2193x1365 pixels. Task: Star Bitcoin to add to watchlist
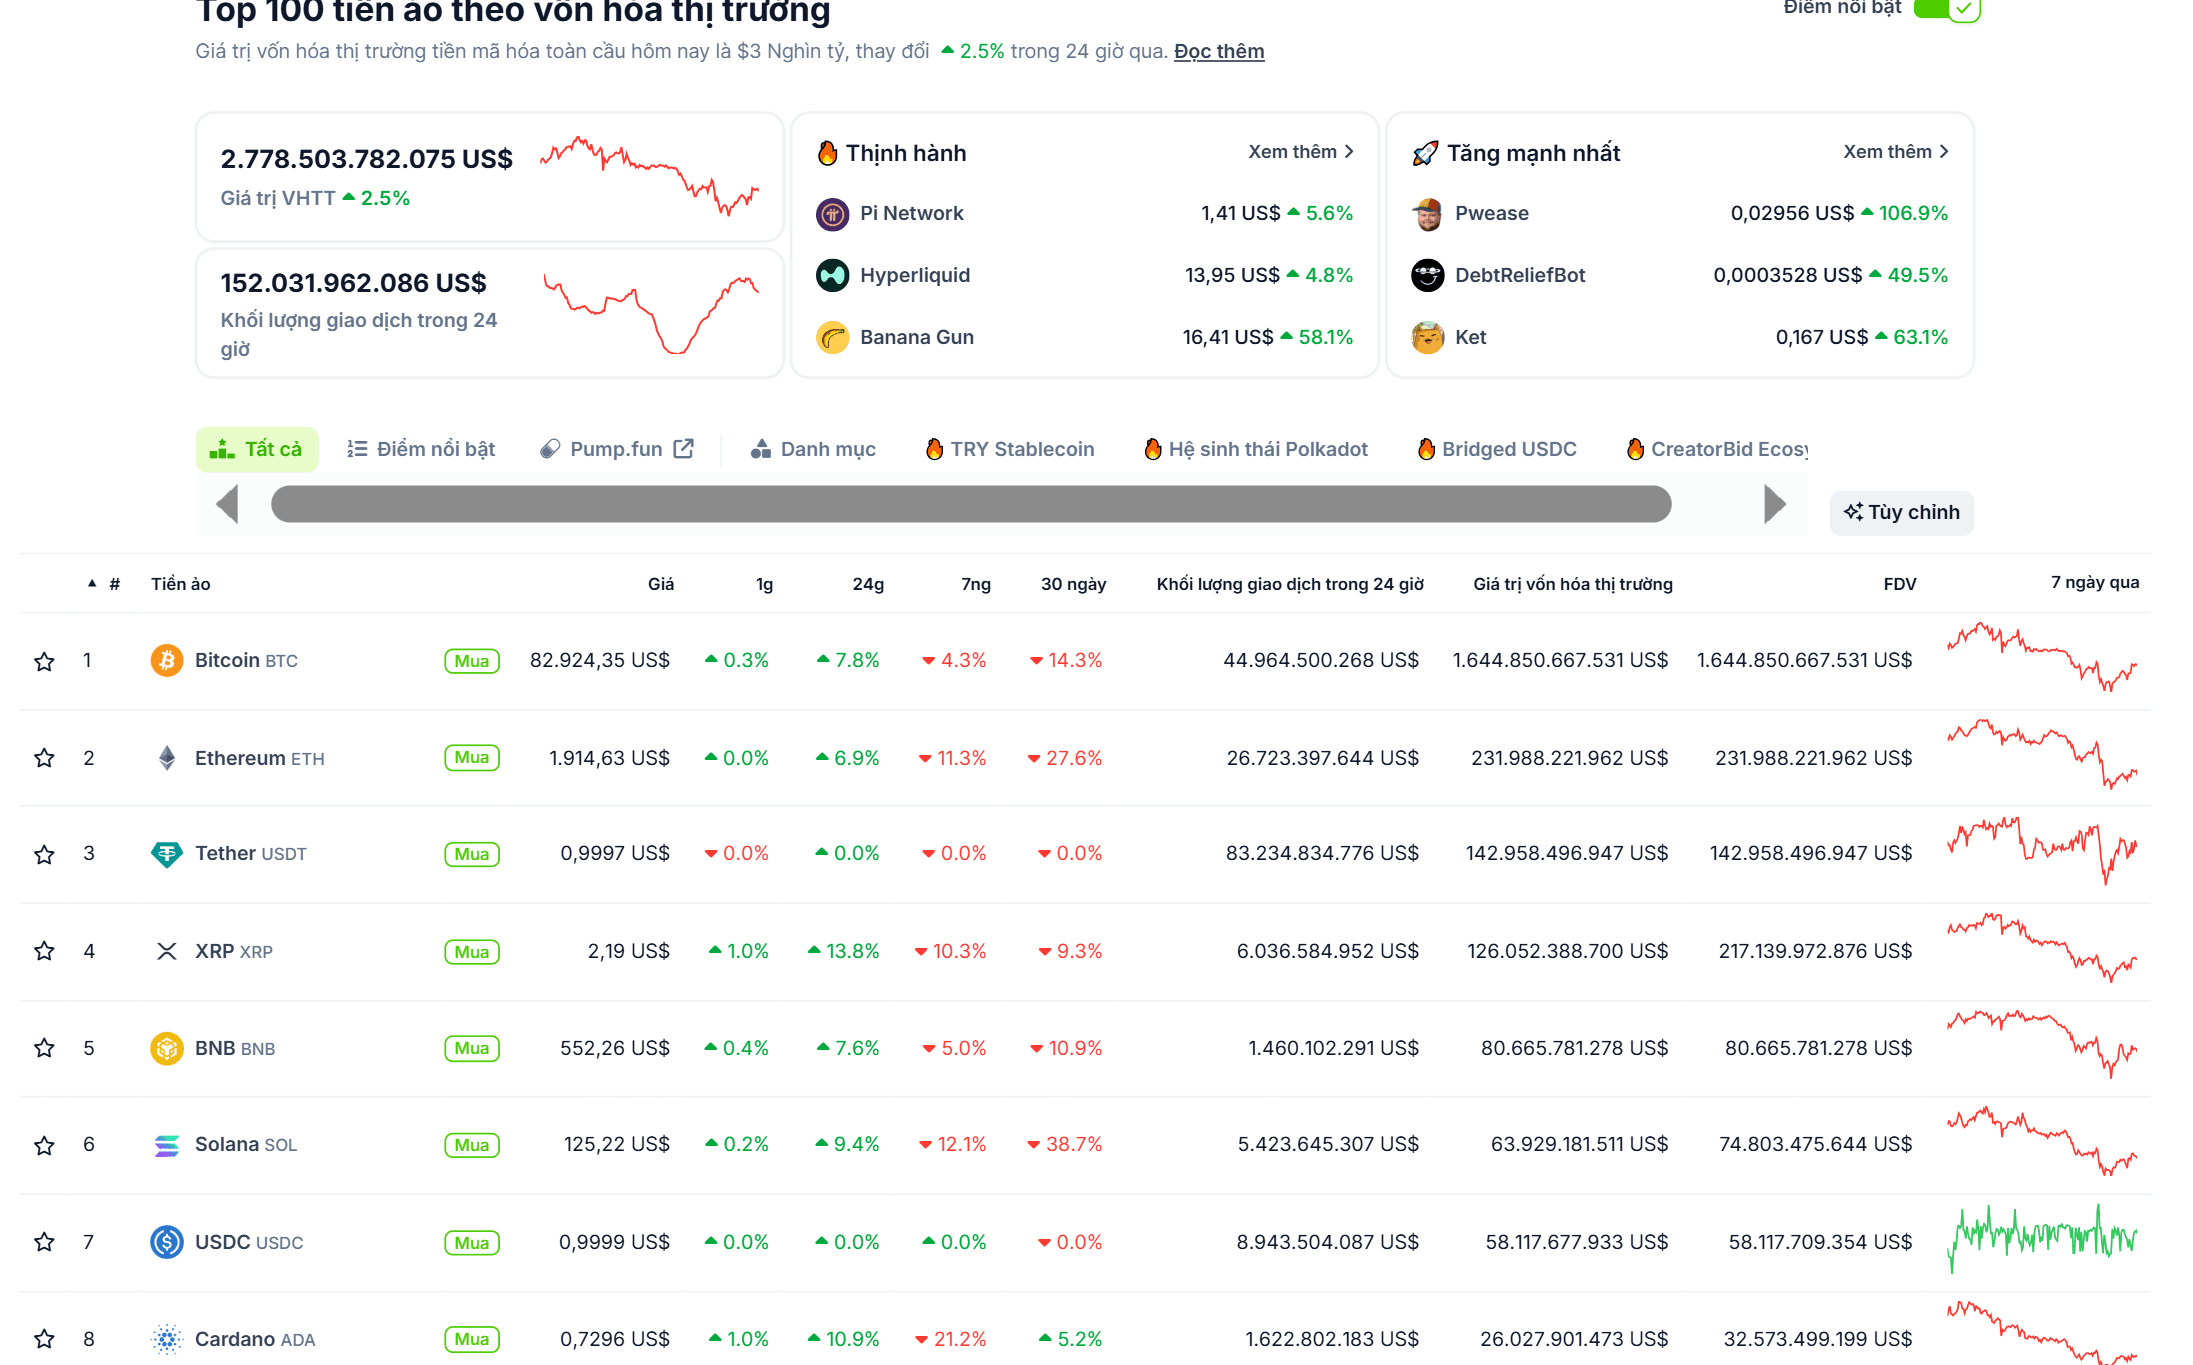pyautogui.click(x=44, y=661)
